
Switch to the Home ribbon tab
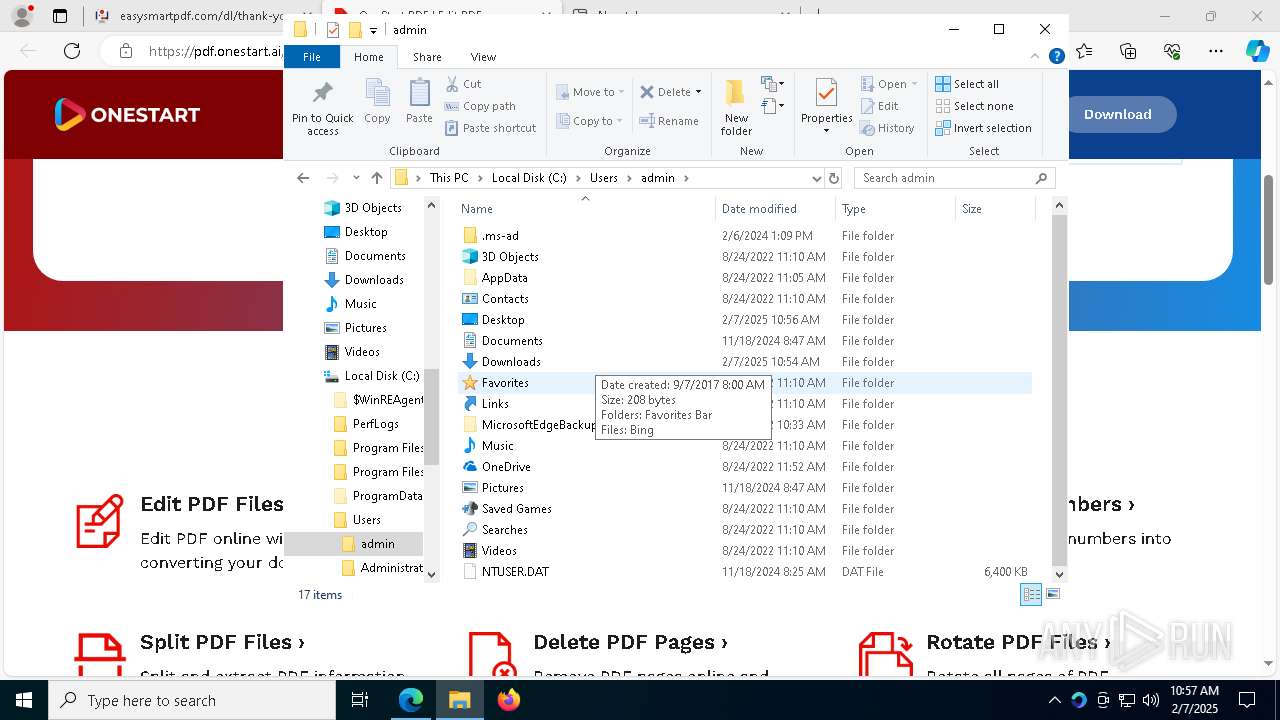(x=368, y=57)
